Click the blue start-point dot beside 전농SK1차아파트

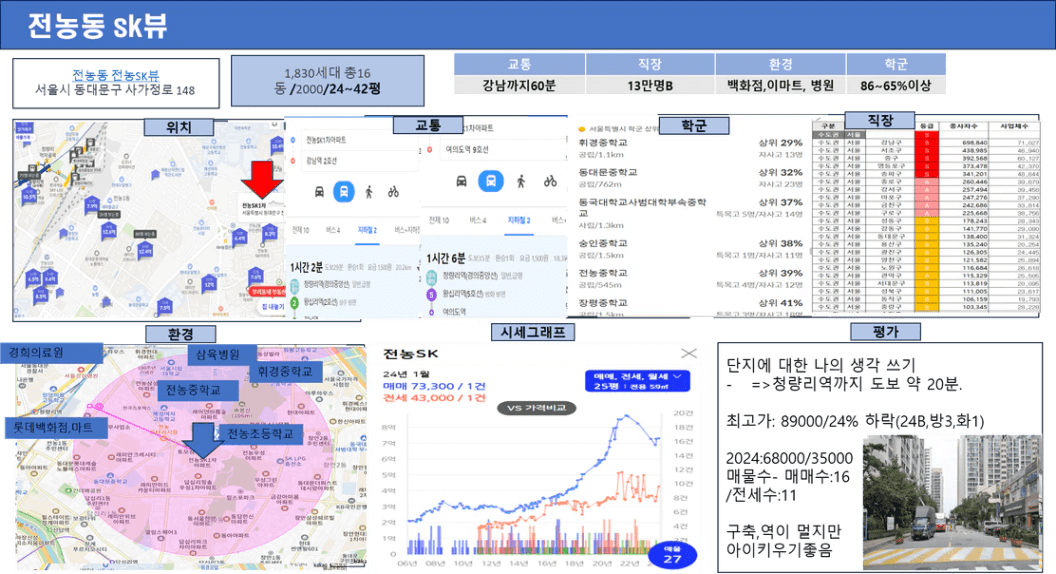tap(293, 140)
